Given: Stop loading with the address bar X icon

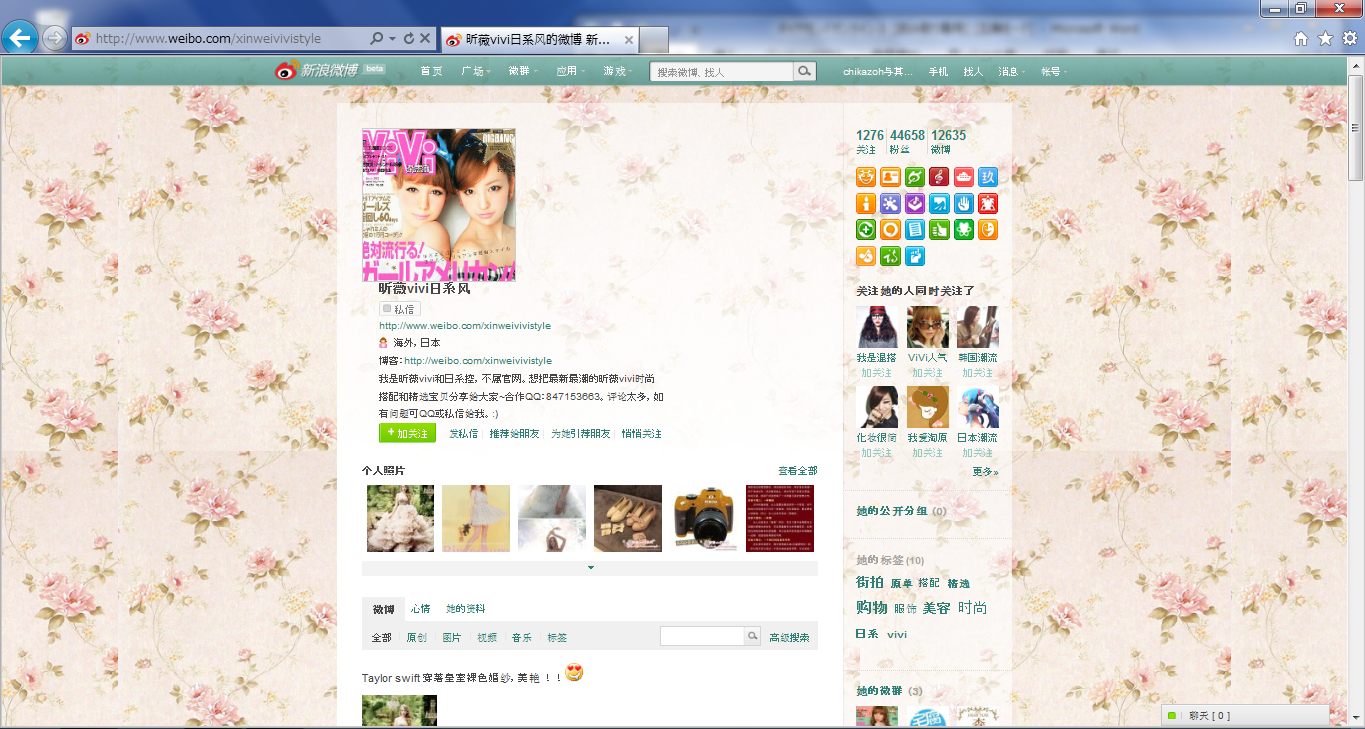Looking at the screenshot, I should [x=425, y=38].
